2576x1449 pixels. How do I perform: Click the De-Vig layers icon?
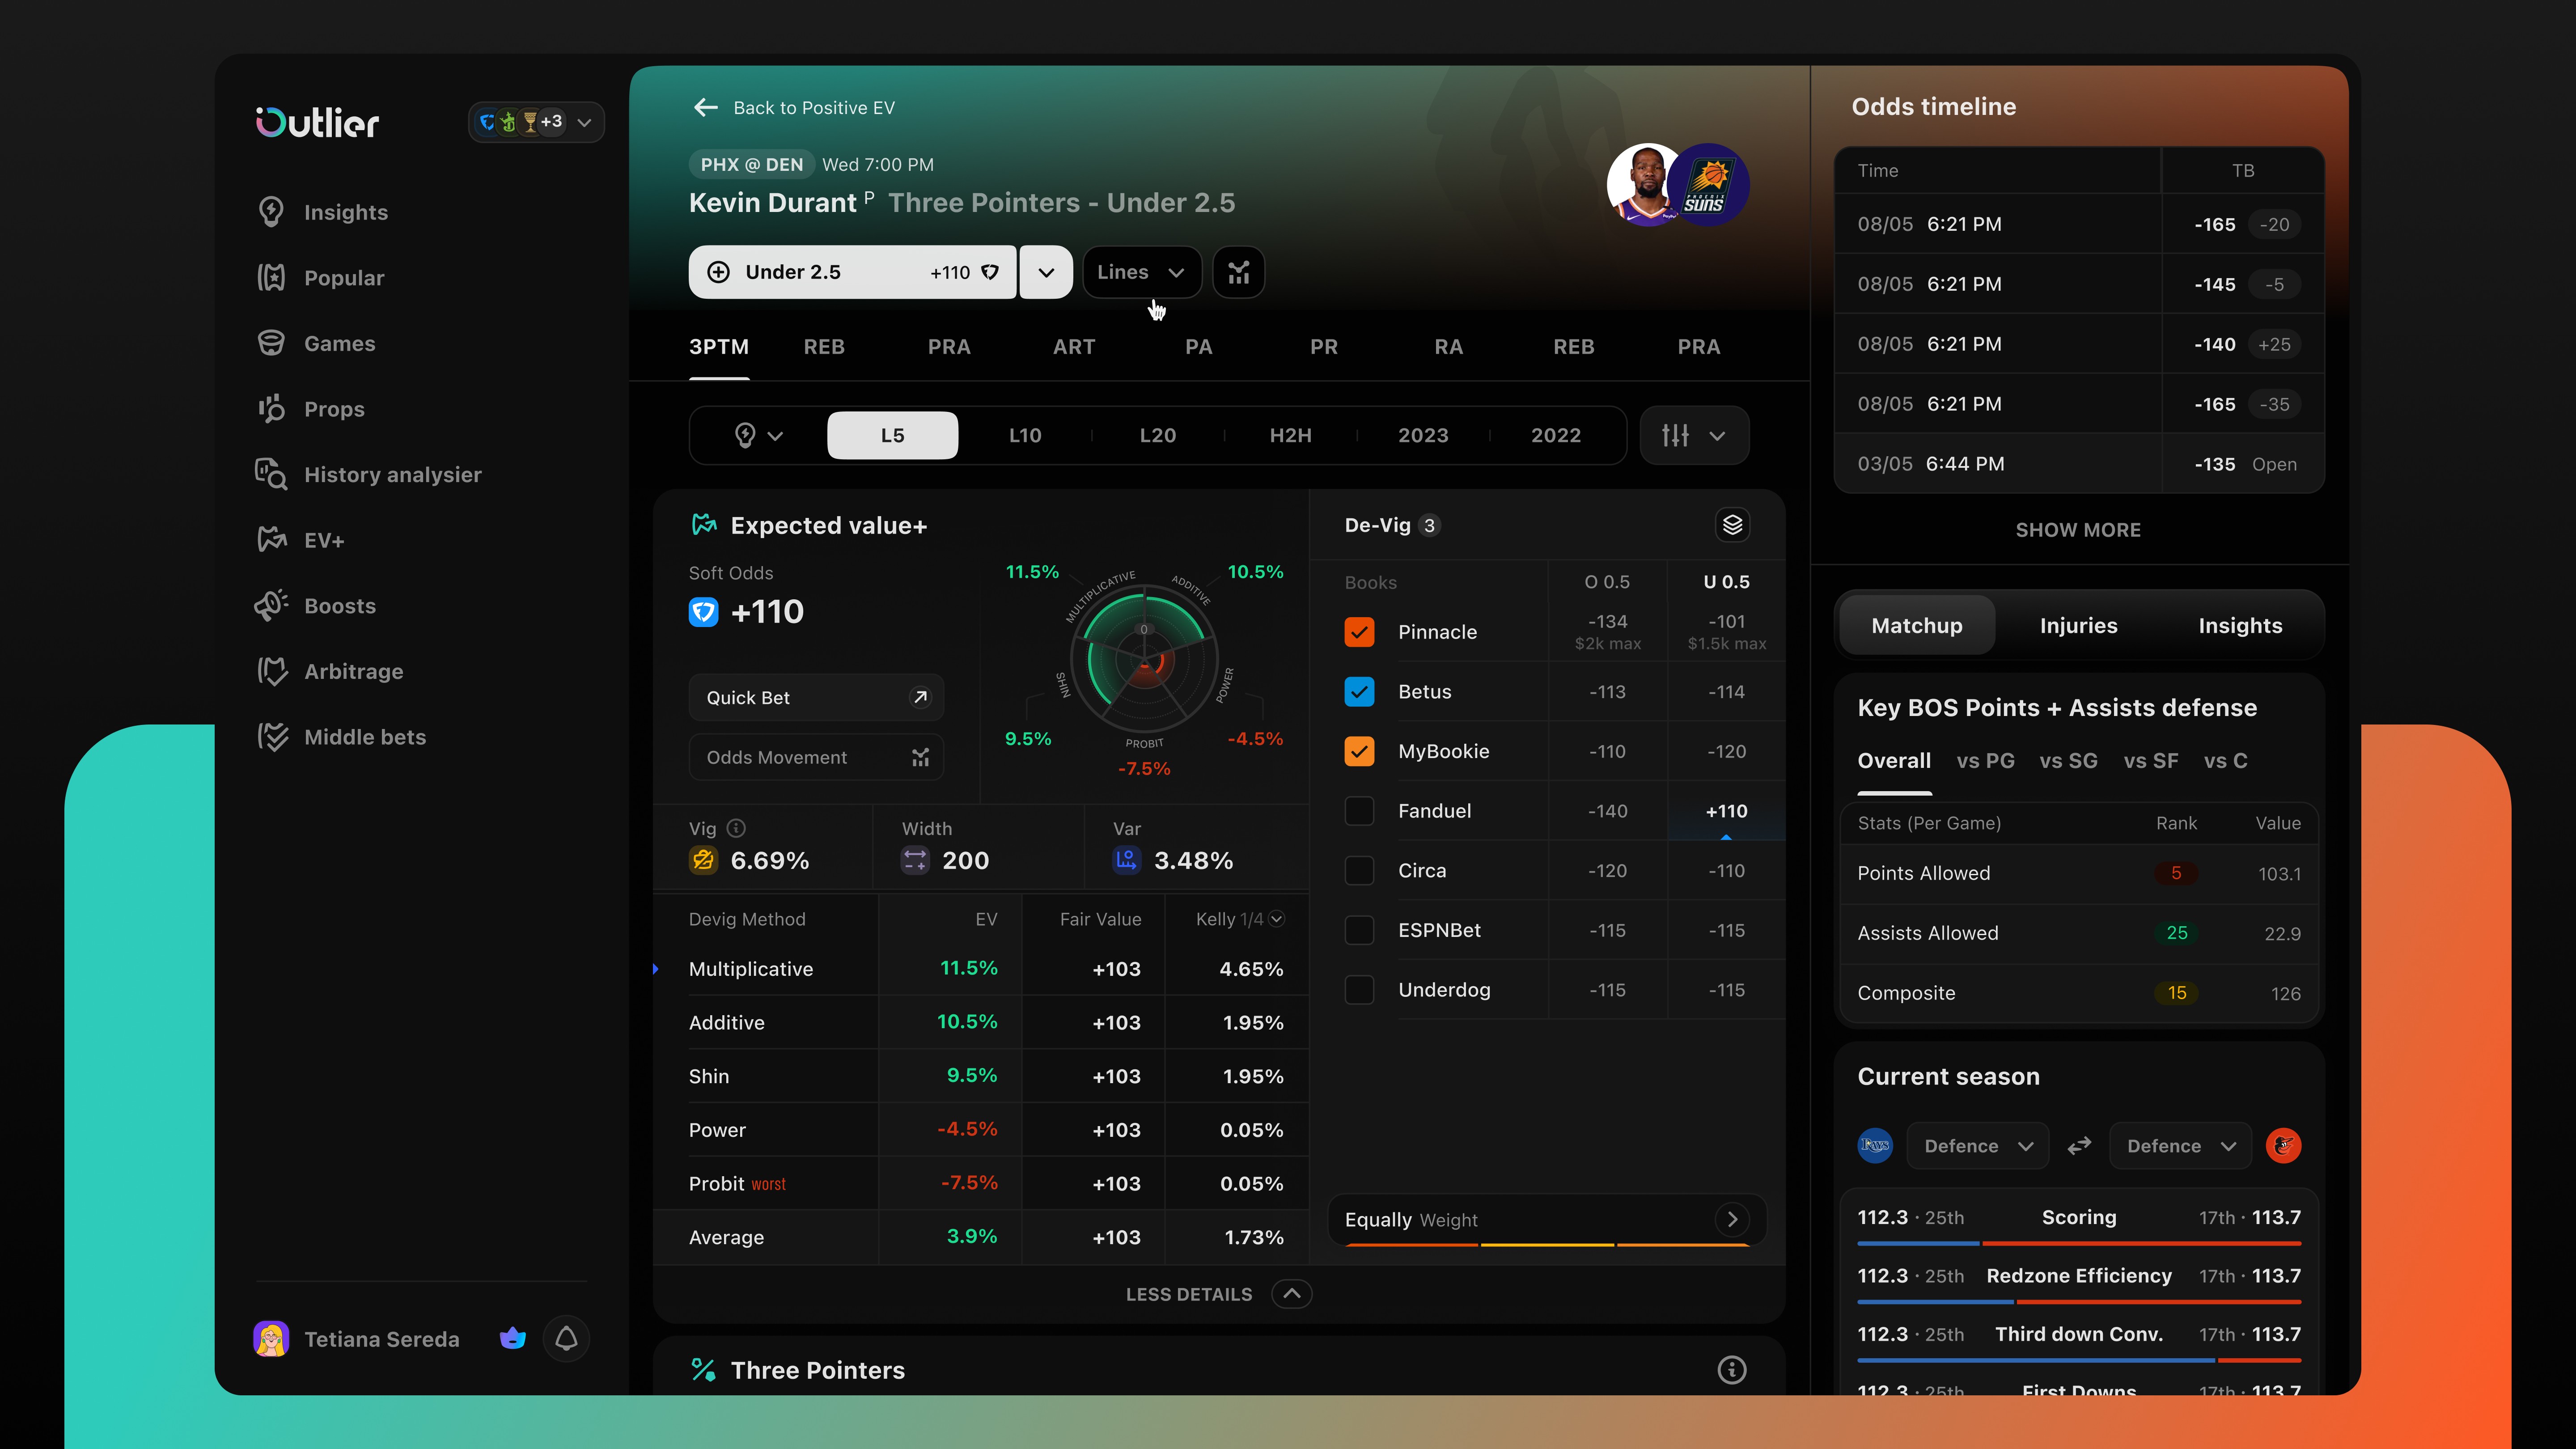click(1732, 525)
